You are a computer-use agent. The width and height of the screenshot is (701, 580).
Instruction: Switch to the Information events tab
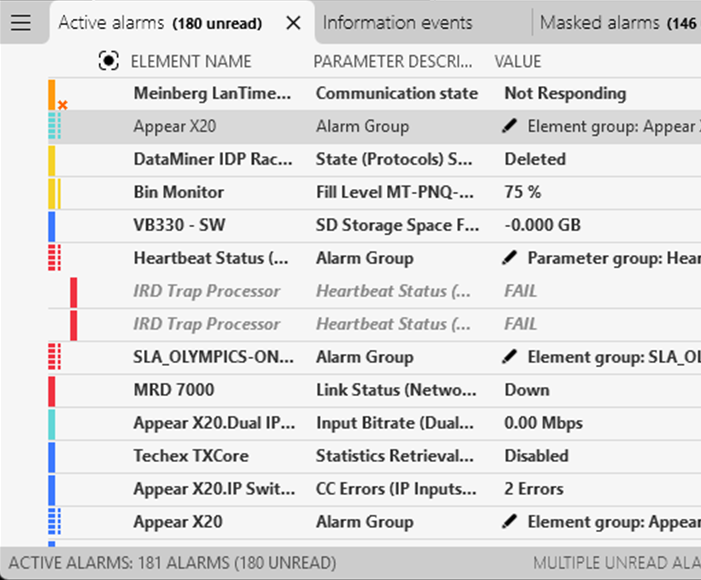click(x=397, y=23)
